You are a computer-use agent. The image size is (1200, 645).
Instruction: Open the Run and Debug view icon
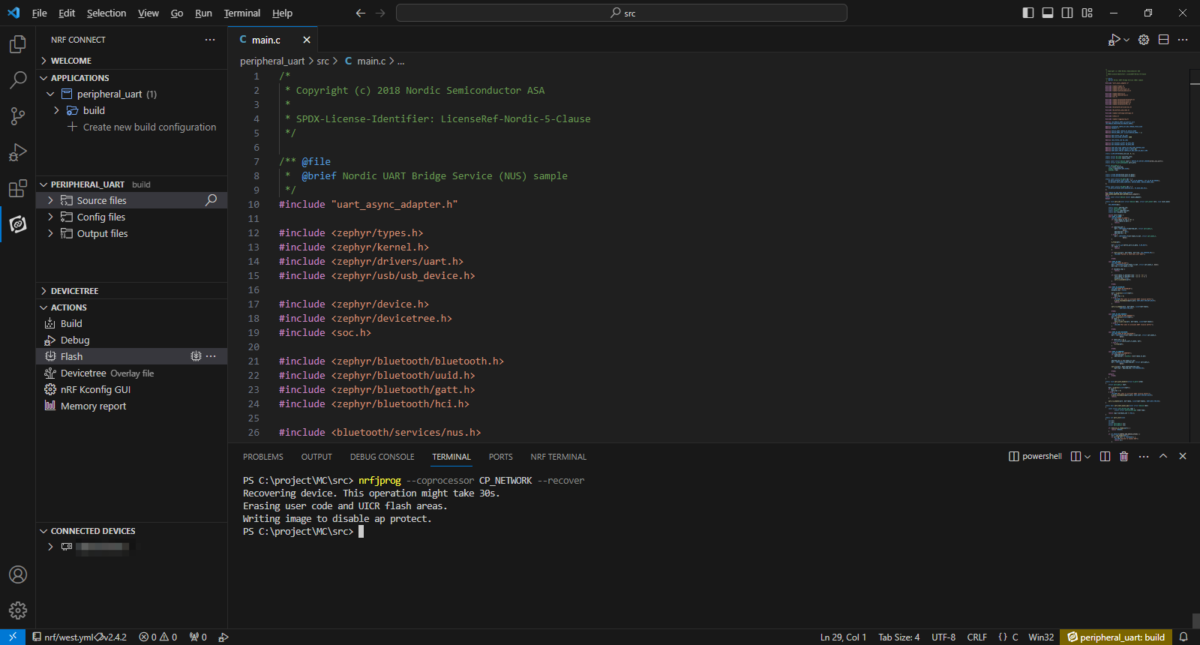pyautogui.click(x=17, y=152)
